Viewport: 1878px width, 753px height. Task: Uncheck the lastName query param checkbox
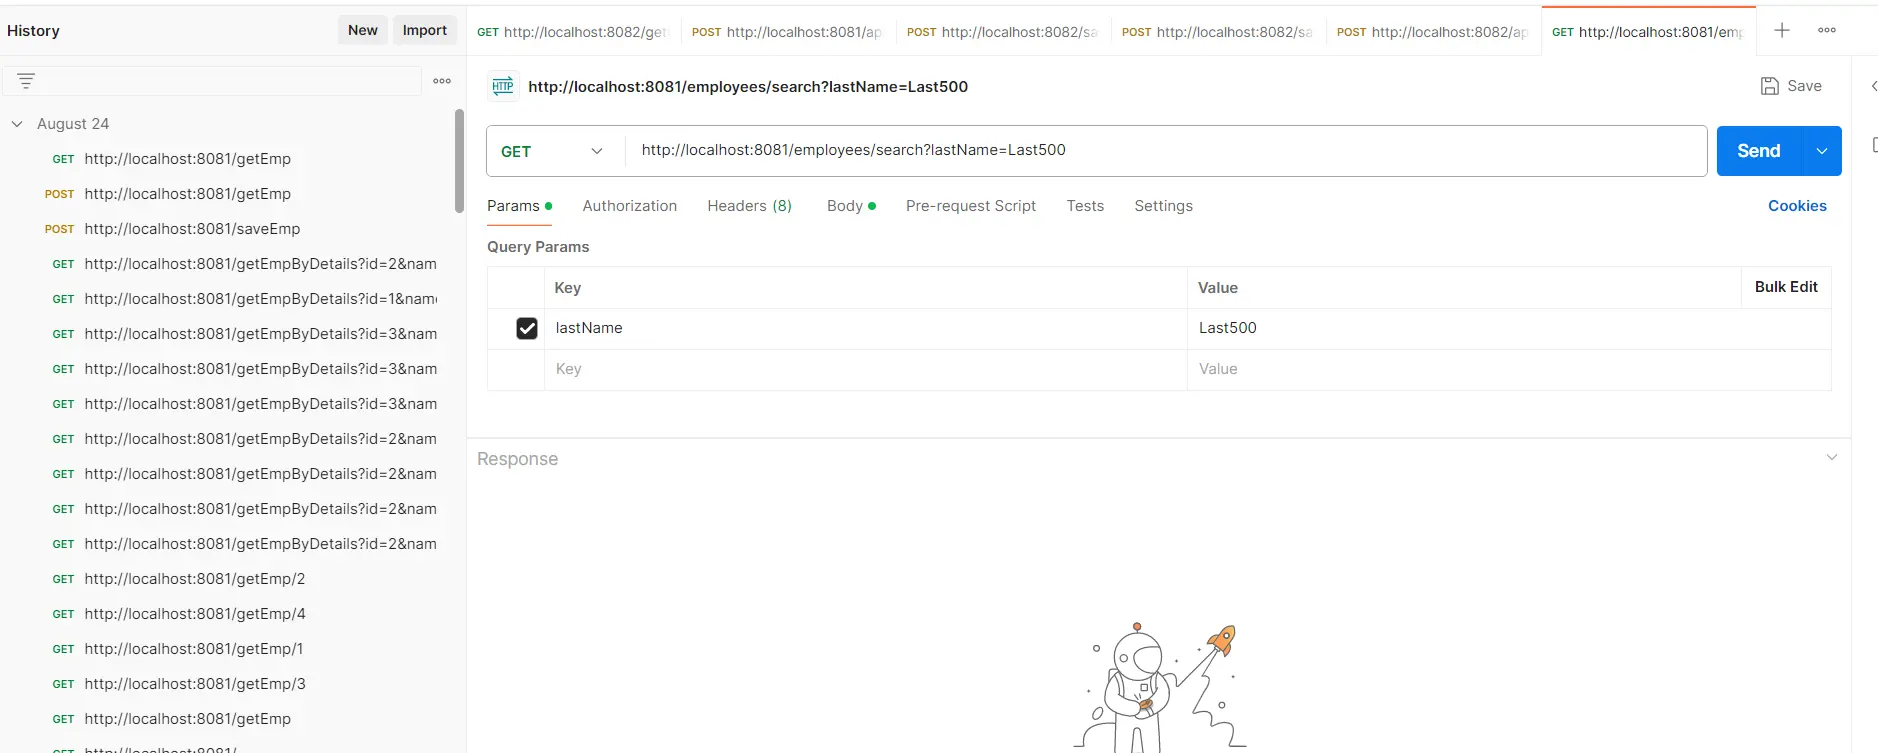[x=527, y=328]
